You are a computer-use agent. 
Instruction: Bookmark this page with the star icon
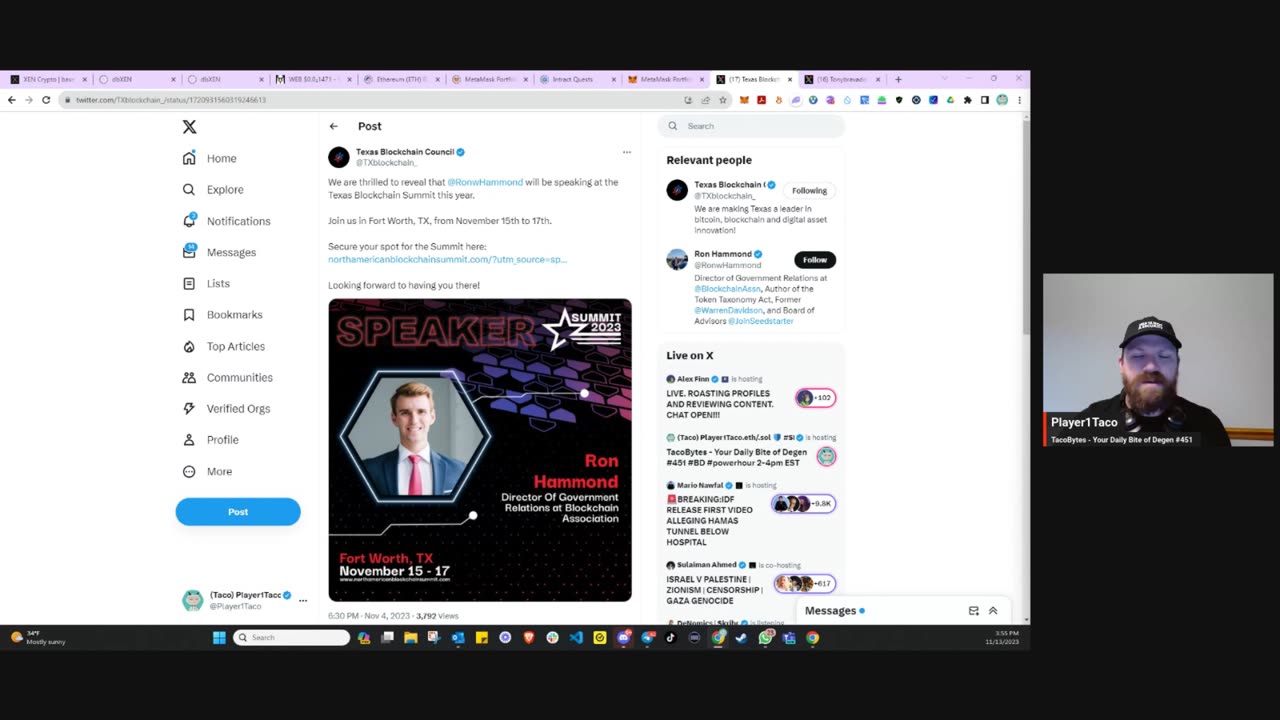coord(722,100)
